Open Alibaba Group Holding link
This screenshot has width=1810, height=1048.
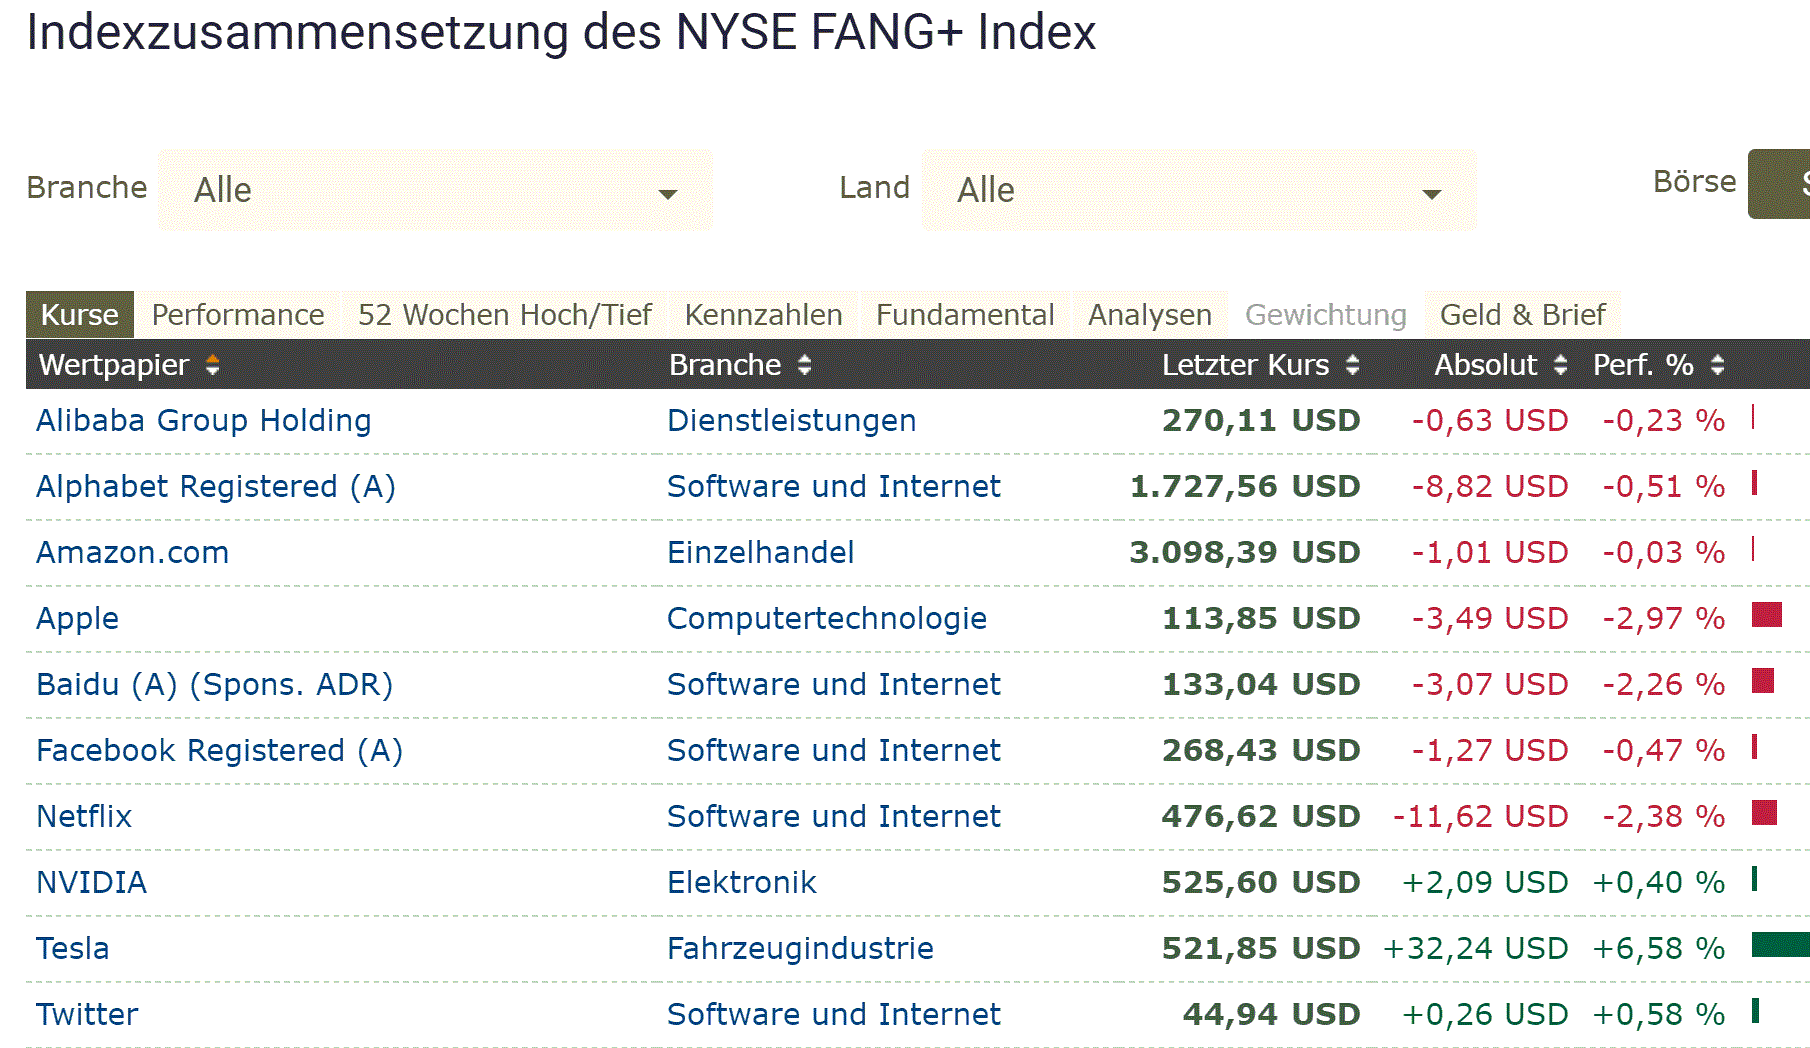(x=203, y=421)
